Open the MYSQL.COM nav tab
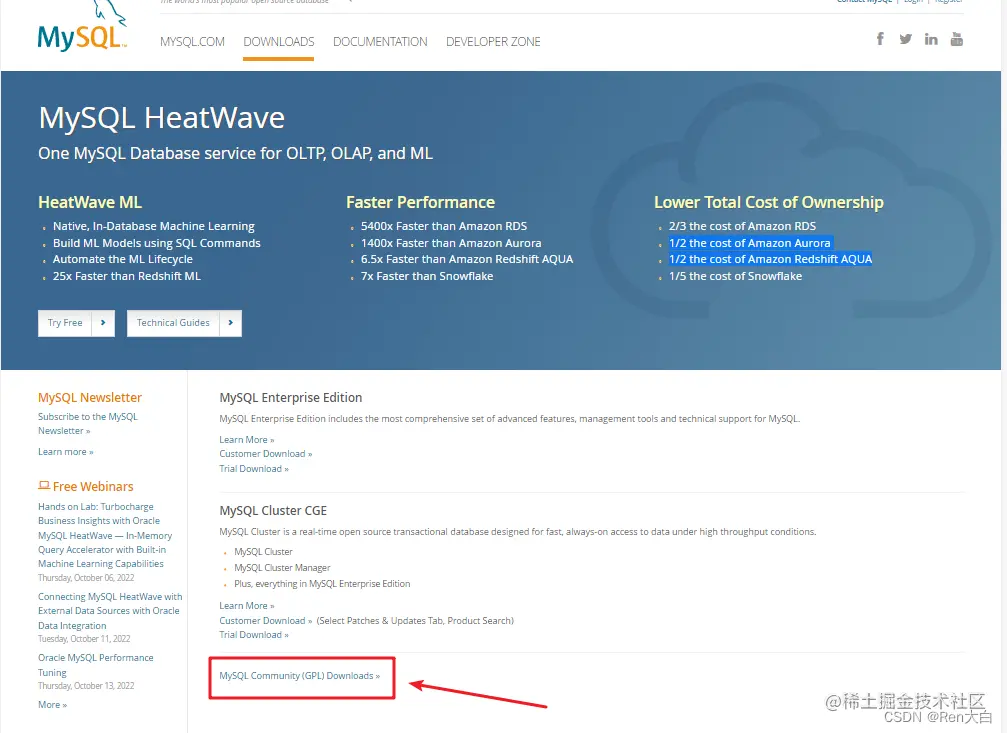Viewport: 1007px width, 733px height. [x=192, y=42]
